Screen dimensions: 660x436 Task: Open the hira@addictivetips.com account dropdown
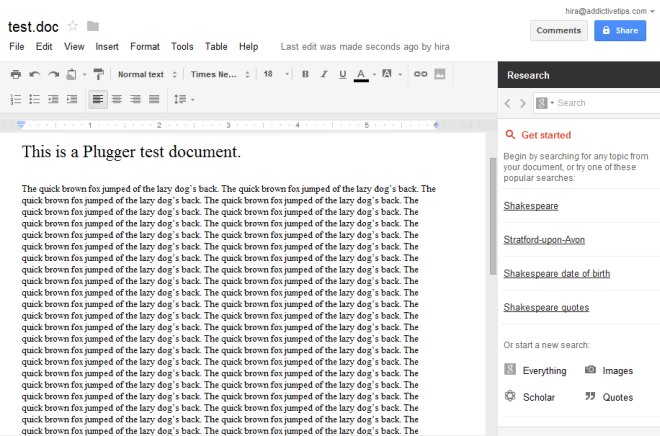point(610,11)
